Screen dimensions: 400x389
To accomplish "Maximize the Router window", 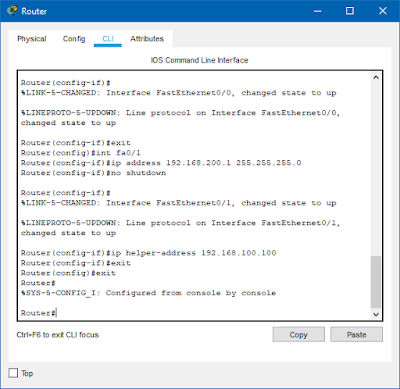I will (350, 11).
